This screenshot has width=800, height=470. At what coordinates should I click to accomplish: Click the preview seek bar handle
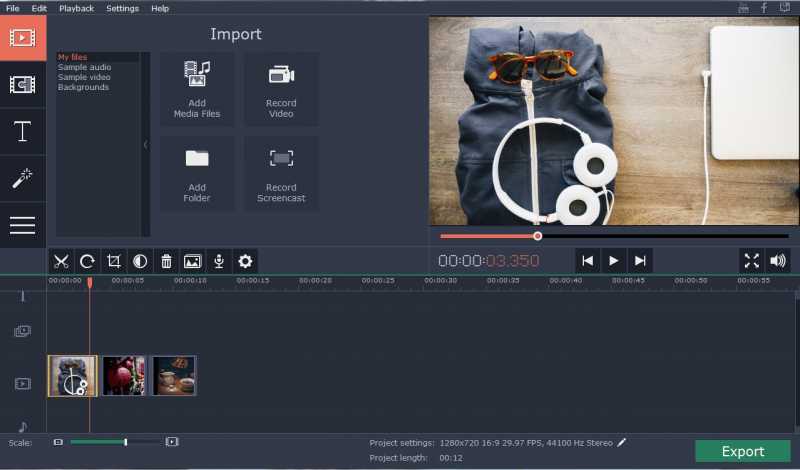click(537, 236)
